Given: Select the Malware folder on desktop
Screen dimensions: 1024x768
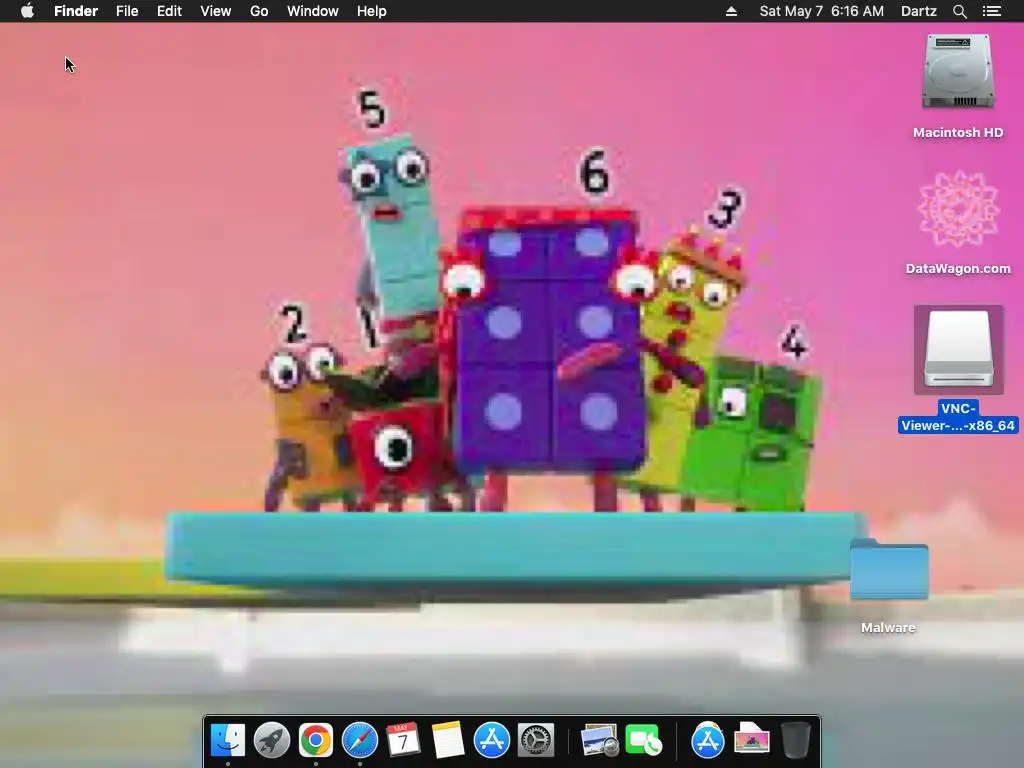Looking at the screenshot, I should pyautogui.click(x=889, y=569).
